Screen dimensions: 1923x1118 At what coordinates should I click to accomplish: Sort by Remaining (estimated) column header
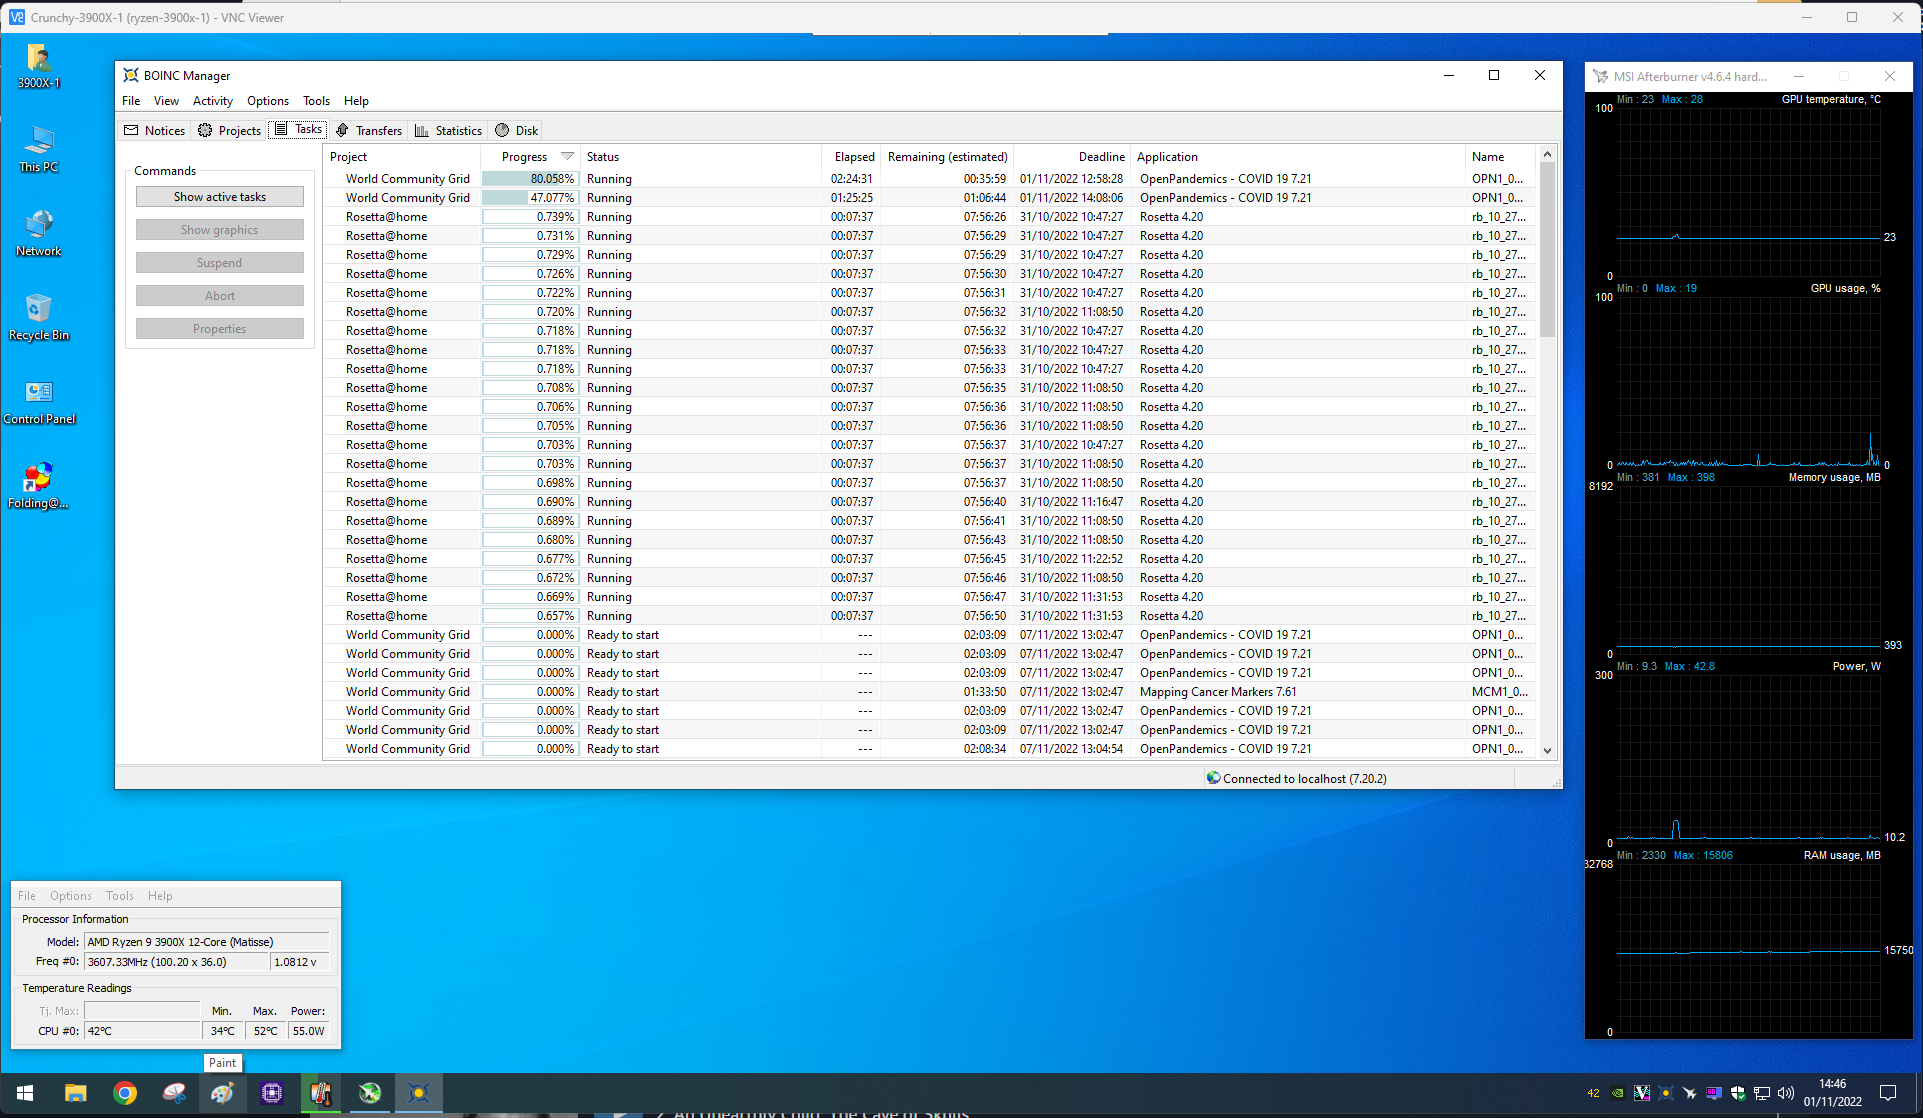947,157
